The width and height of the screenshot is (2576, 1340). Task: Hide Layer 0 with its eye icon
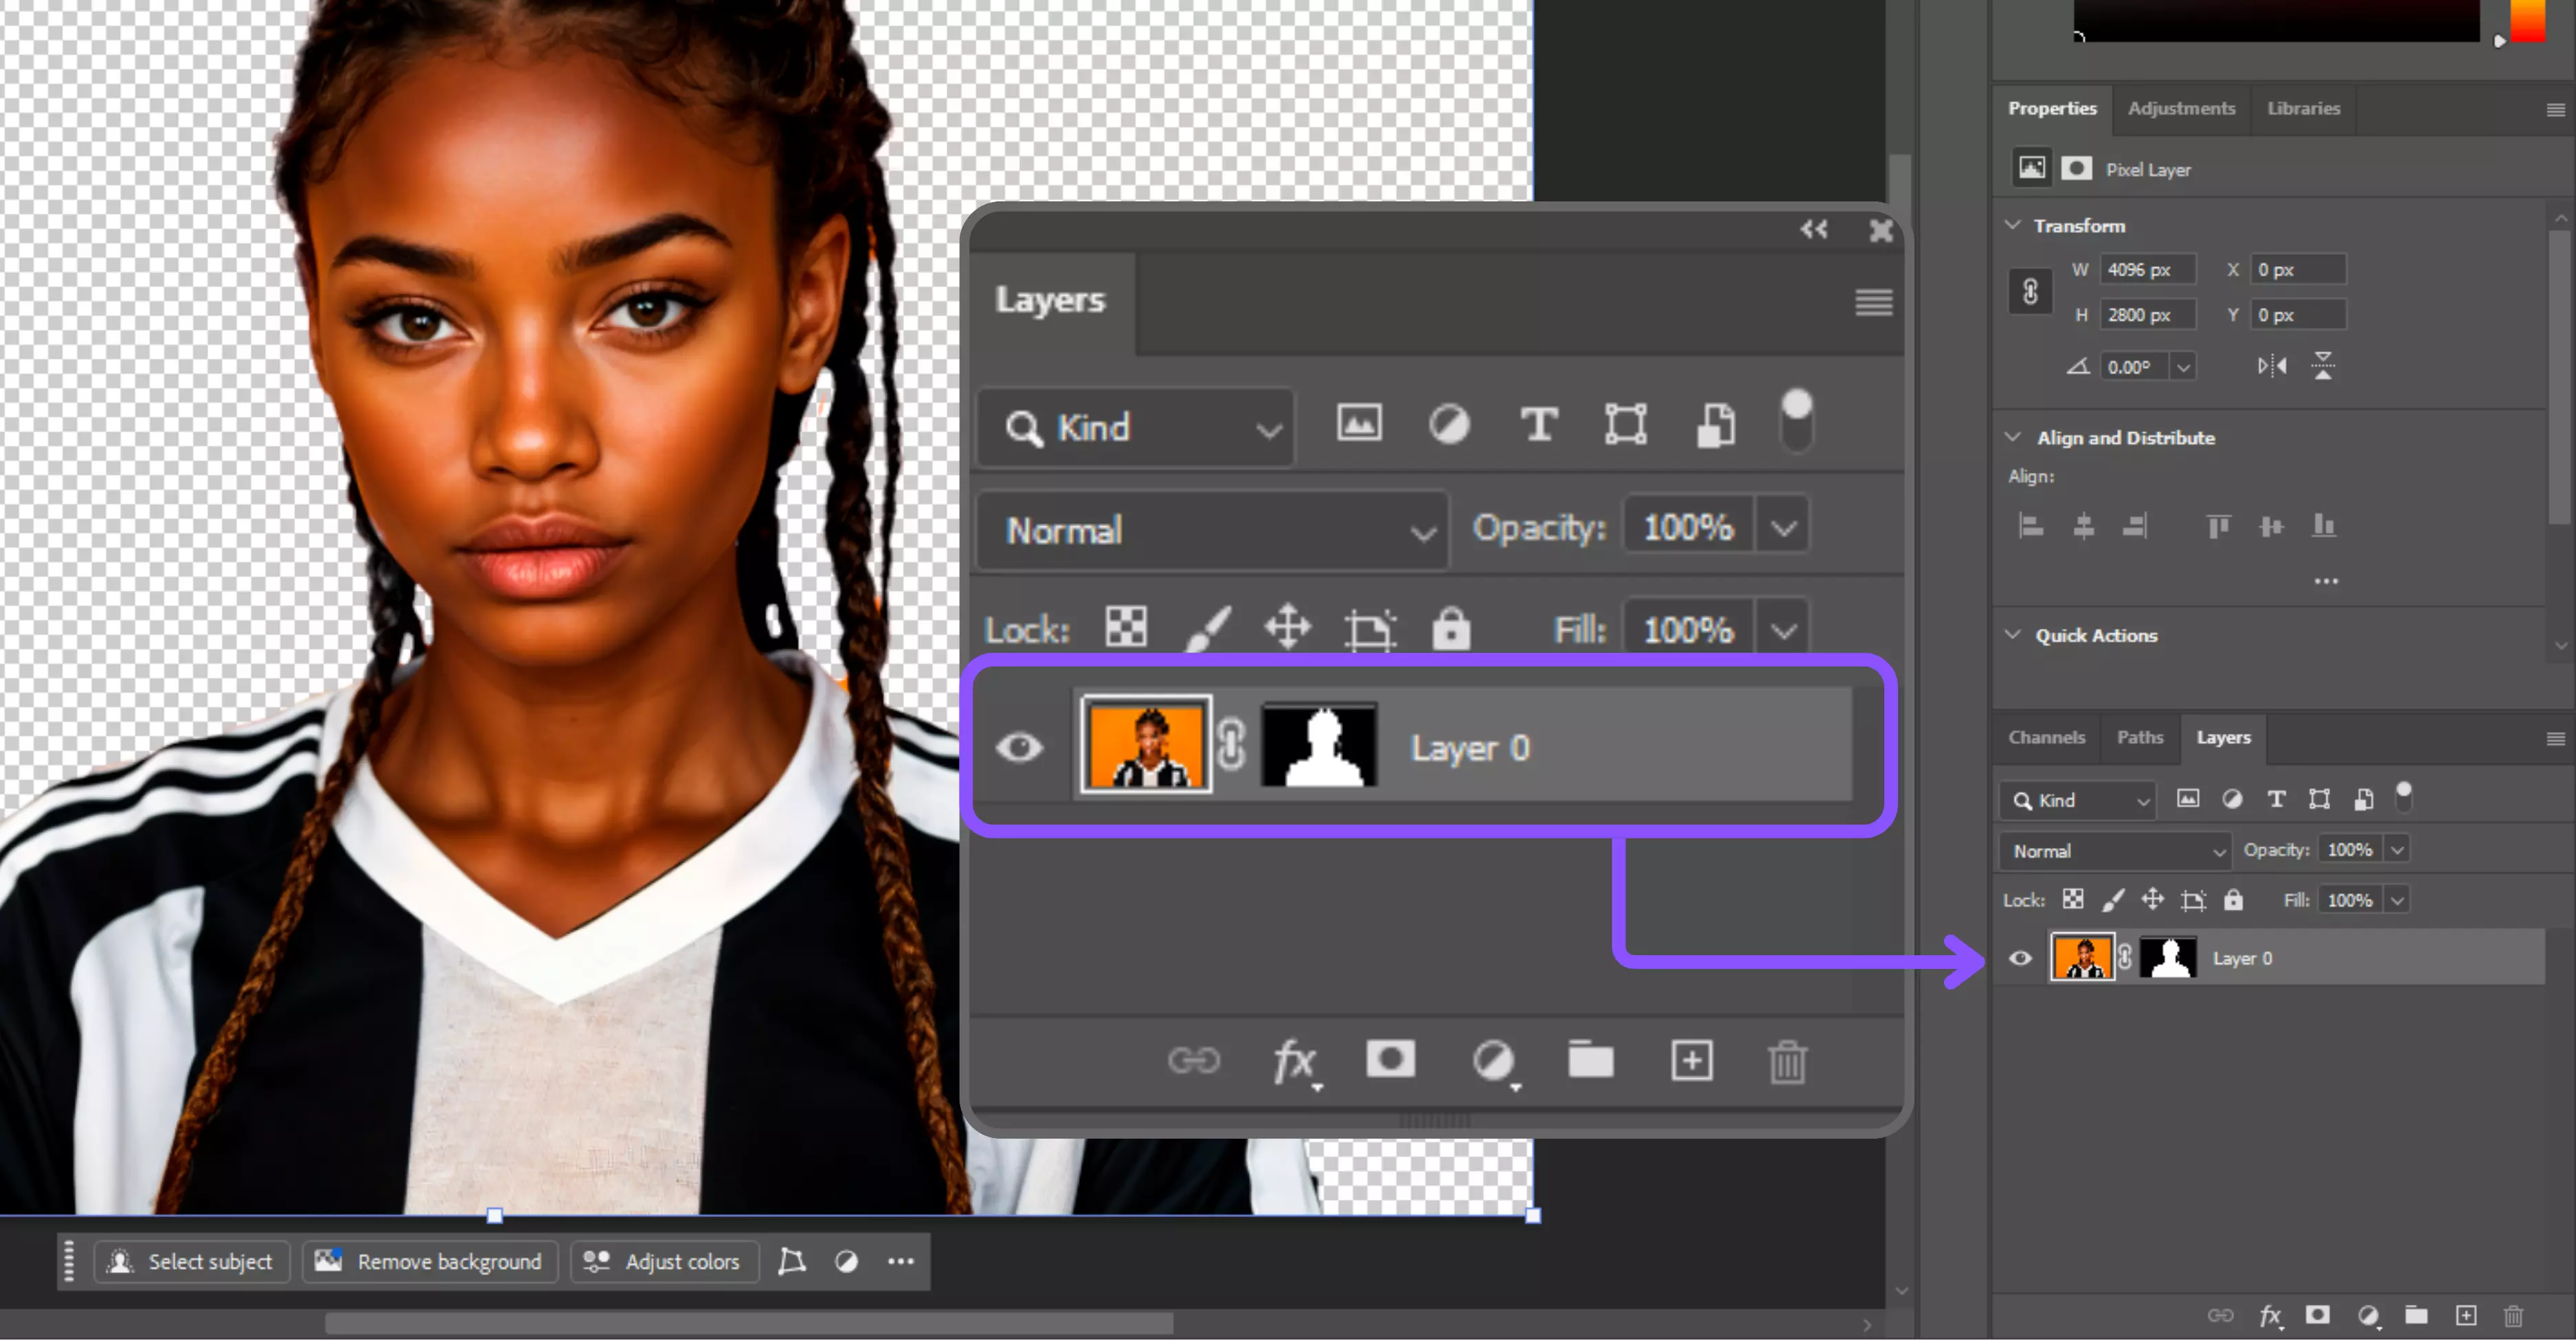(x=1020, y=746)
